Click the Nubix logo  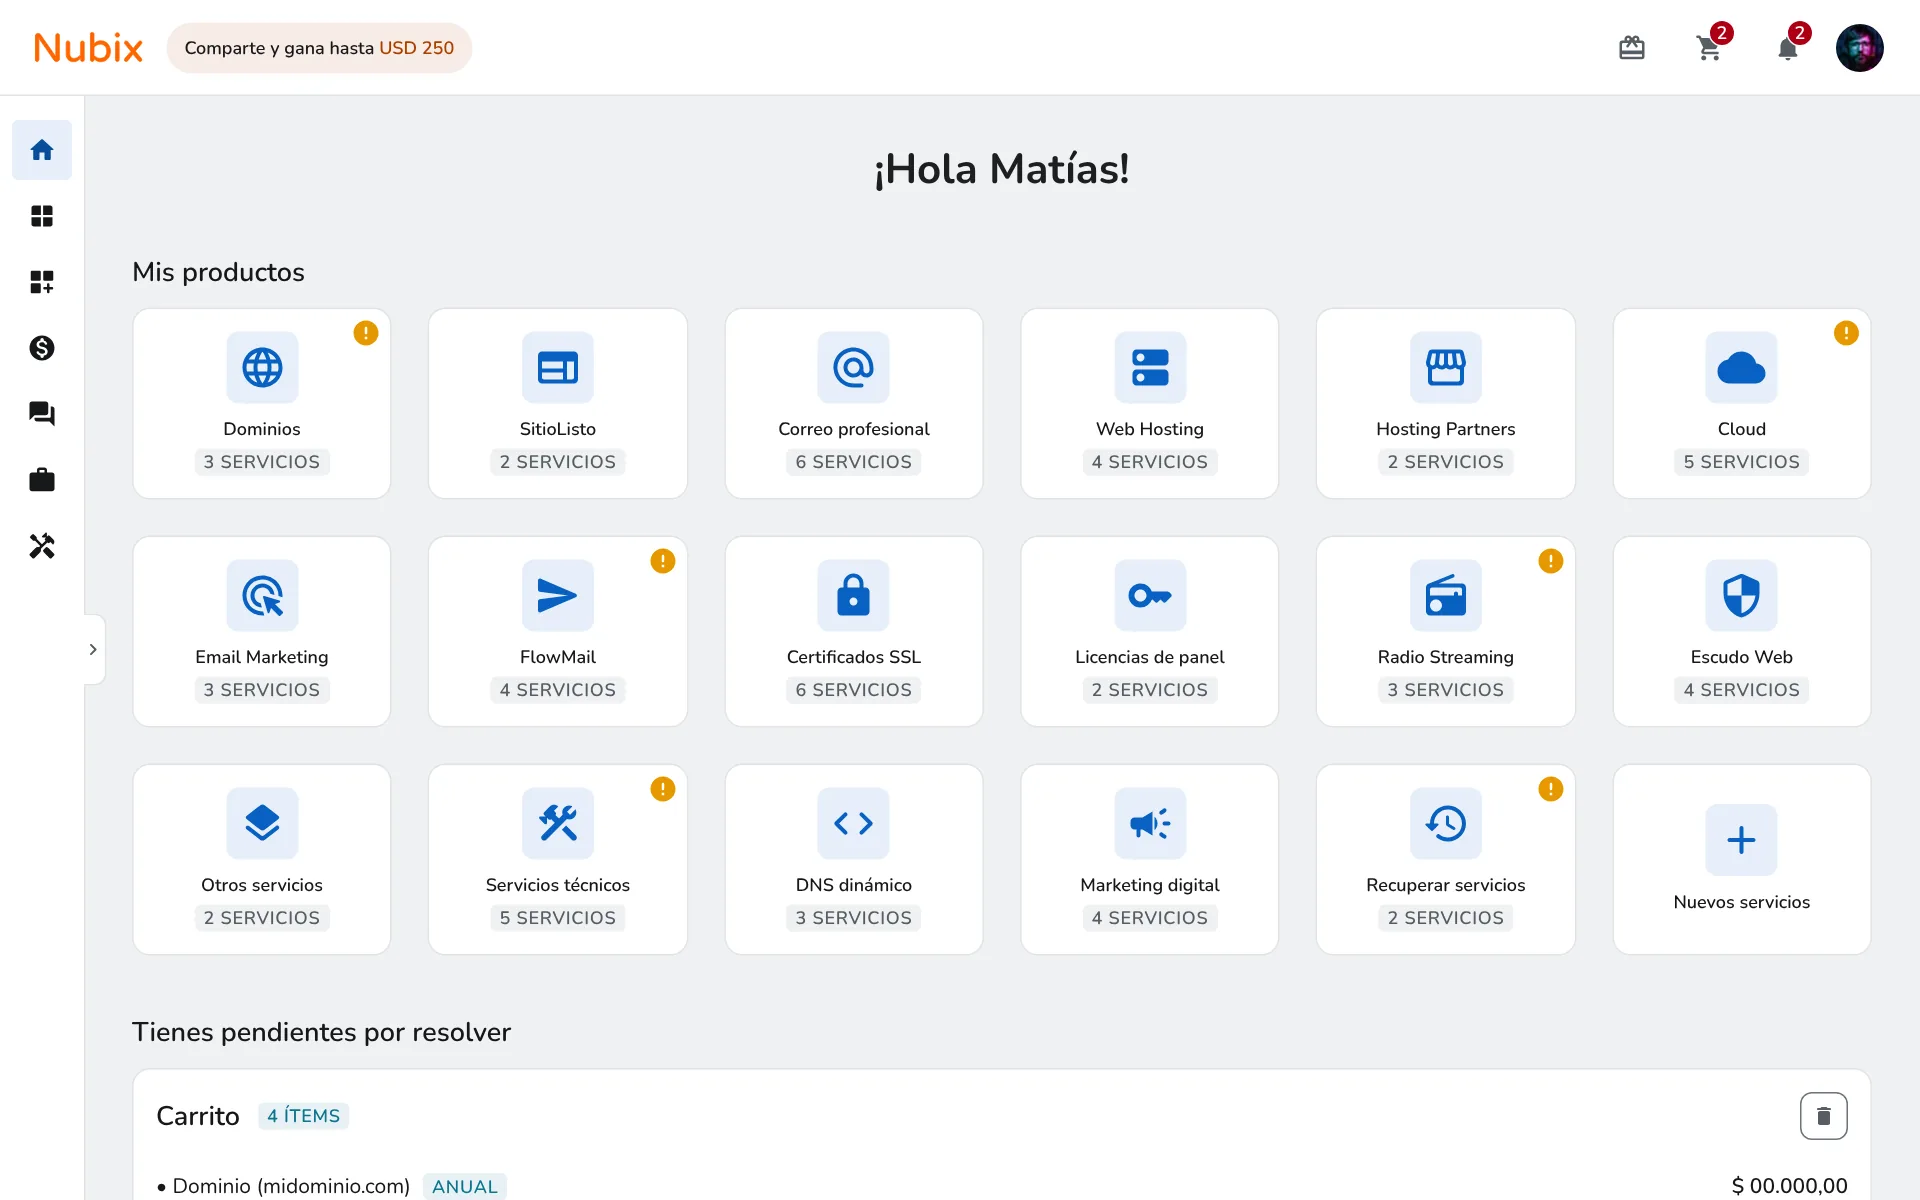(88, 48)
